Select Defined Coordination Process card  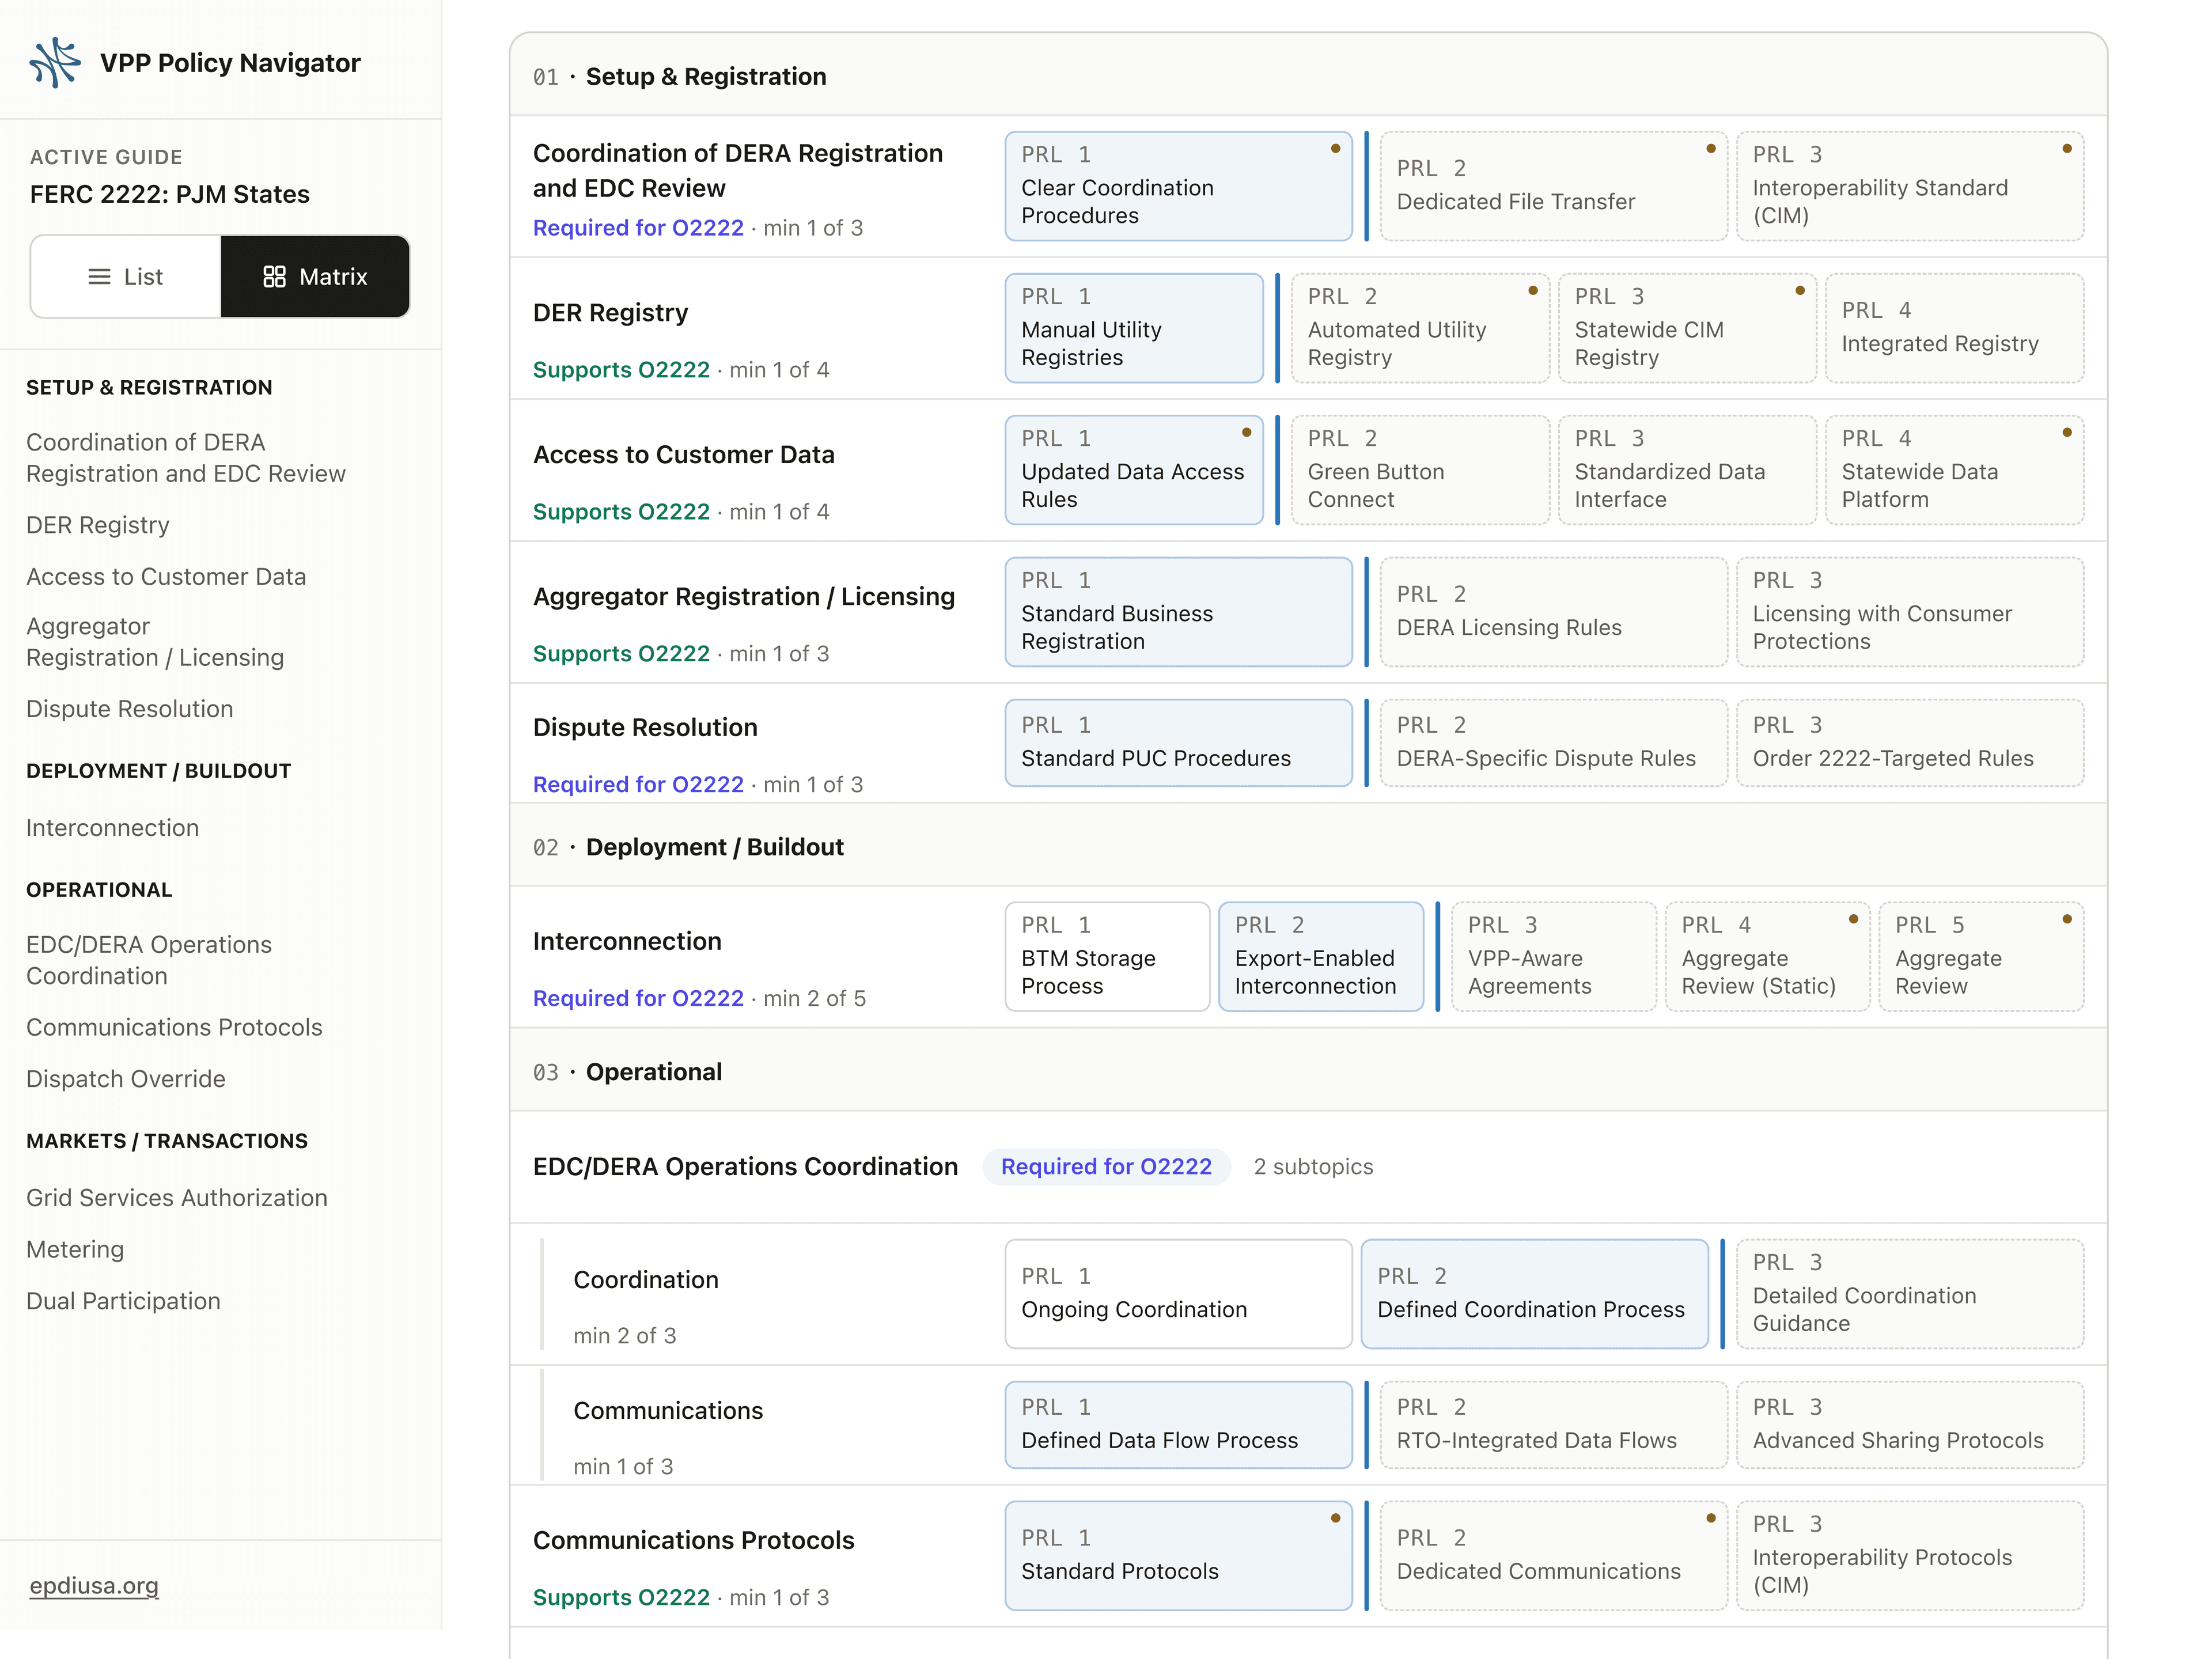click(x=1534, y=1294)
